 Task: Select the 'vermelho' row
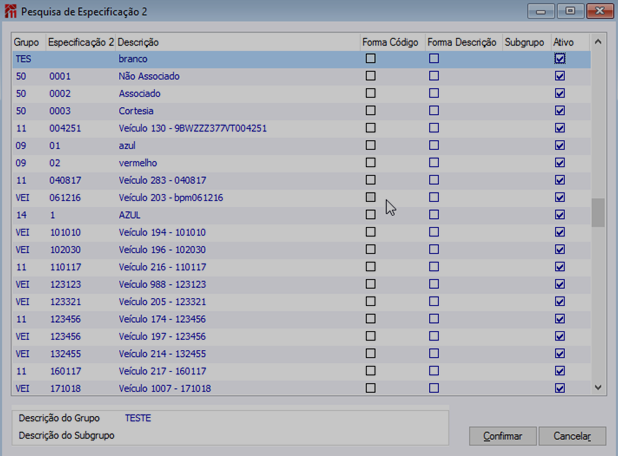coord(302,163)
